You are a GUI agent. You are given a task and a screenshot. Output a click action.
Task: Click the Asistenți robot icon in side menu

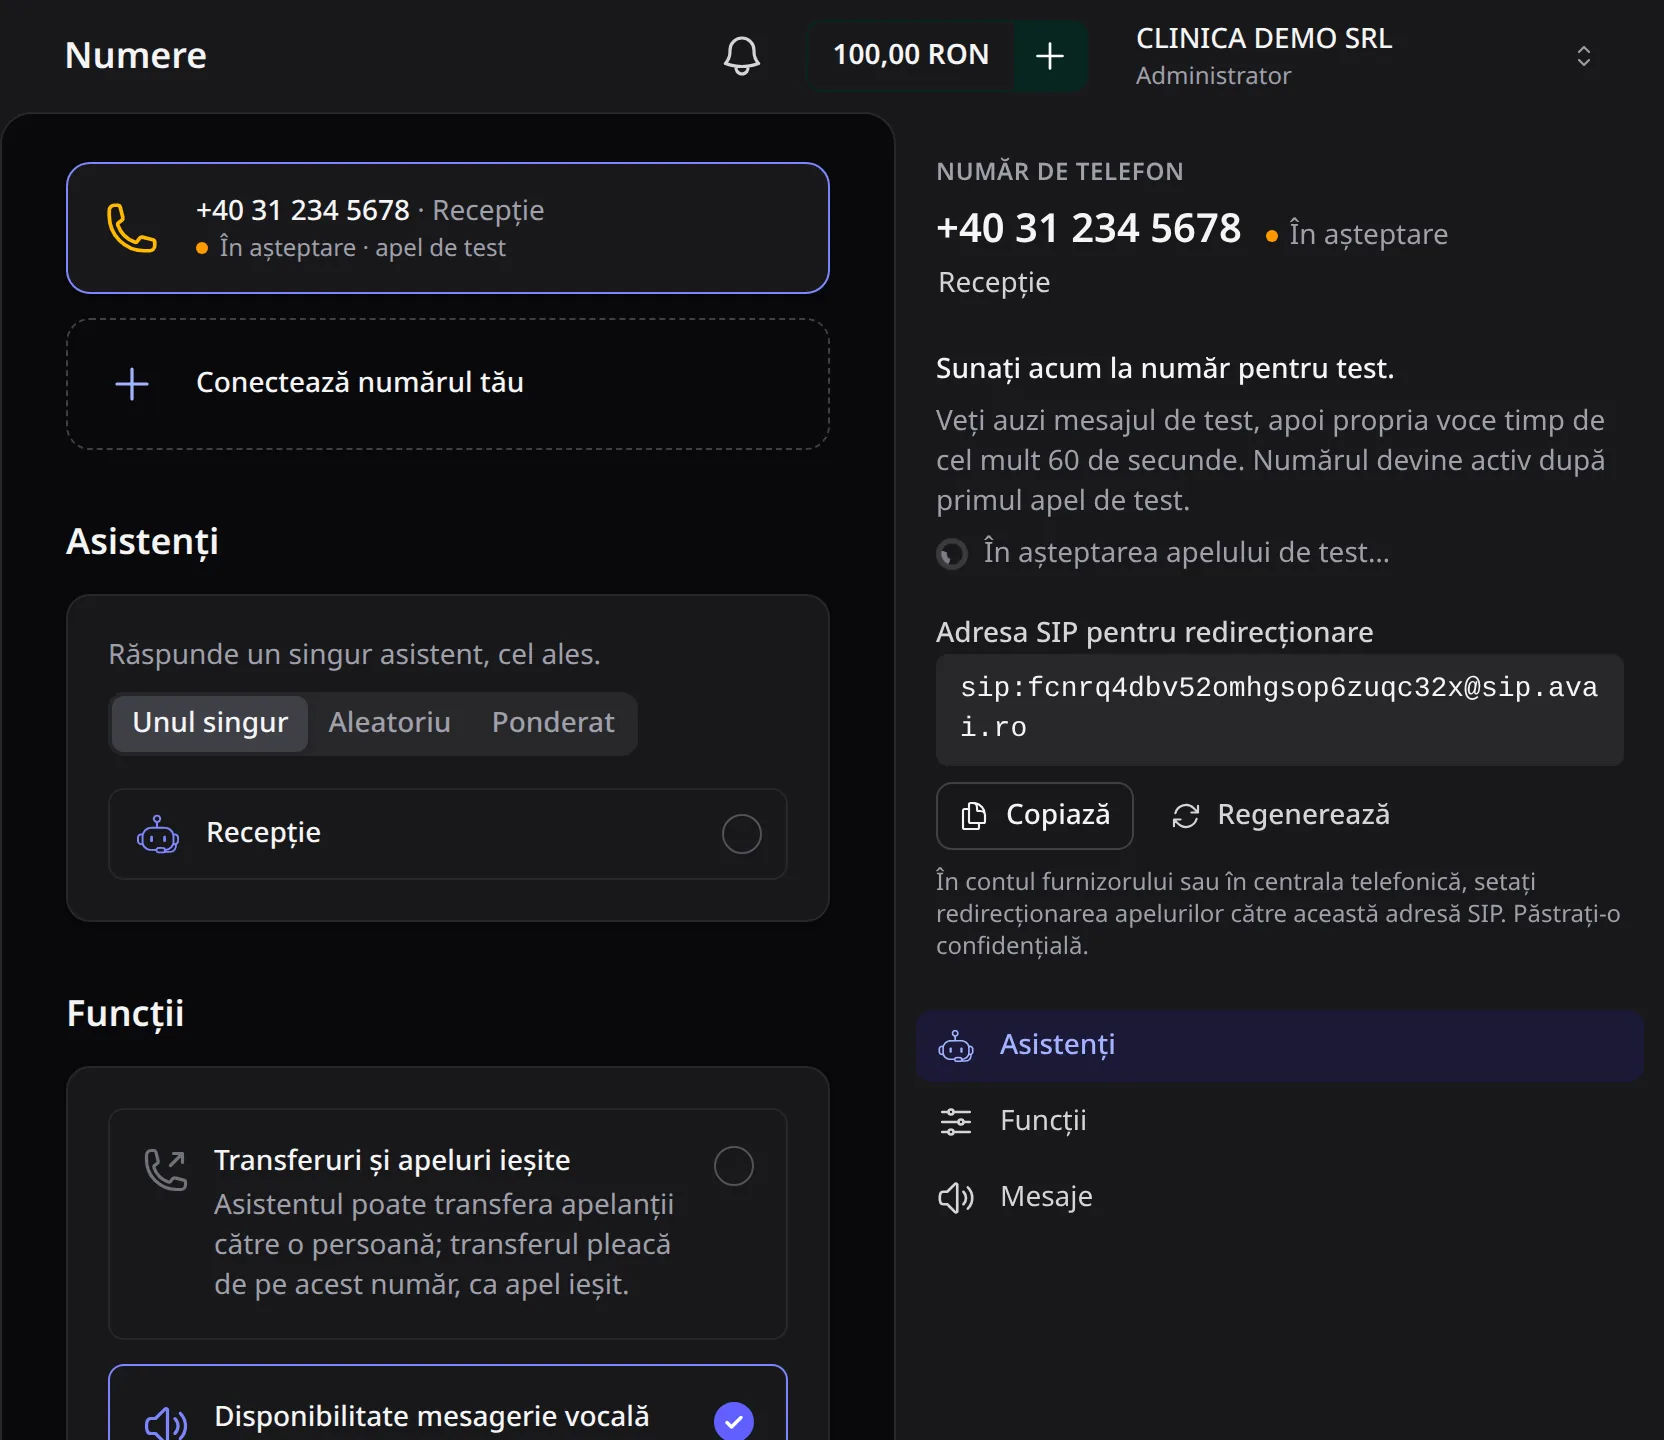[956, 1046]
